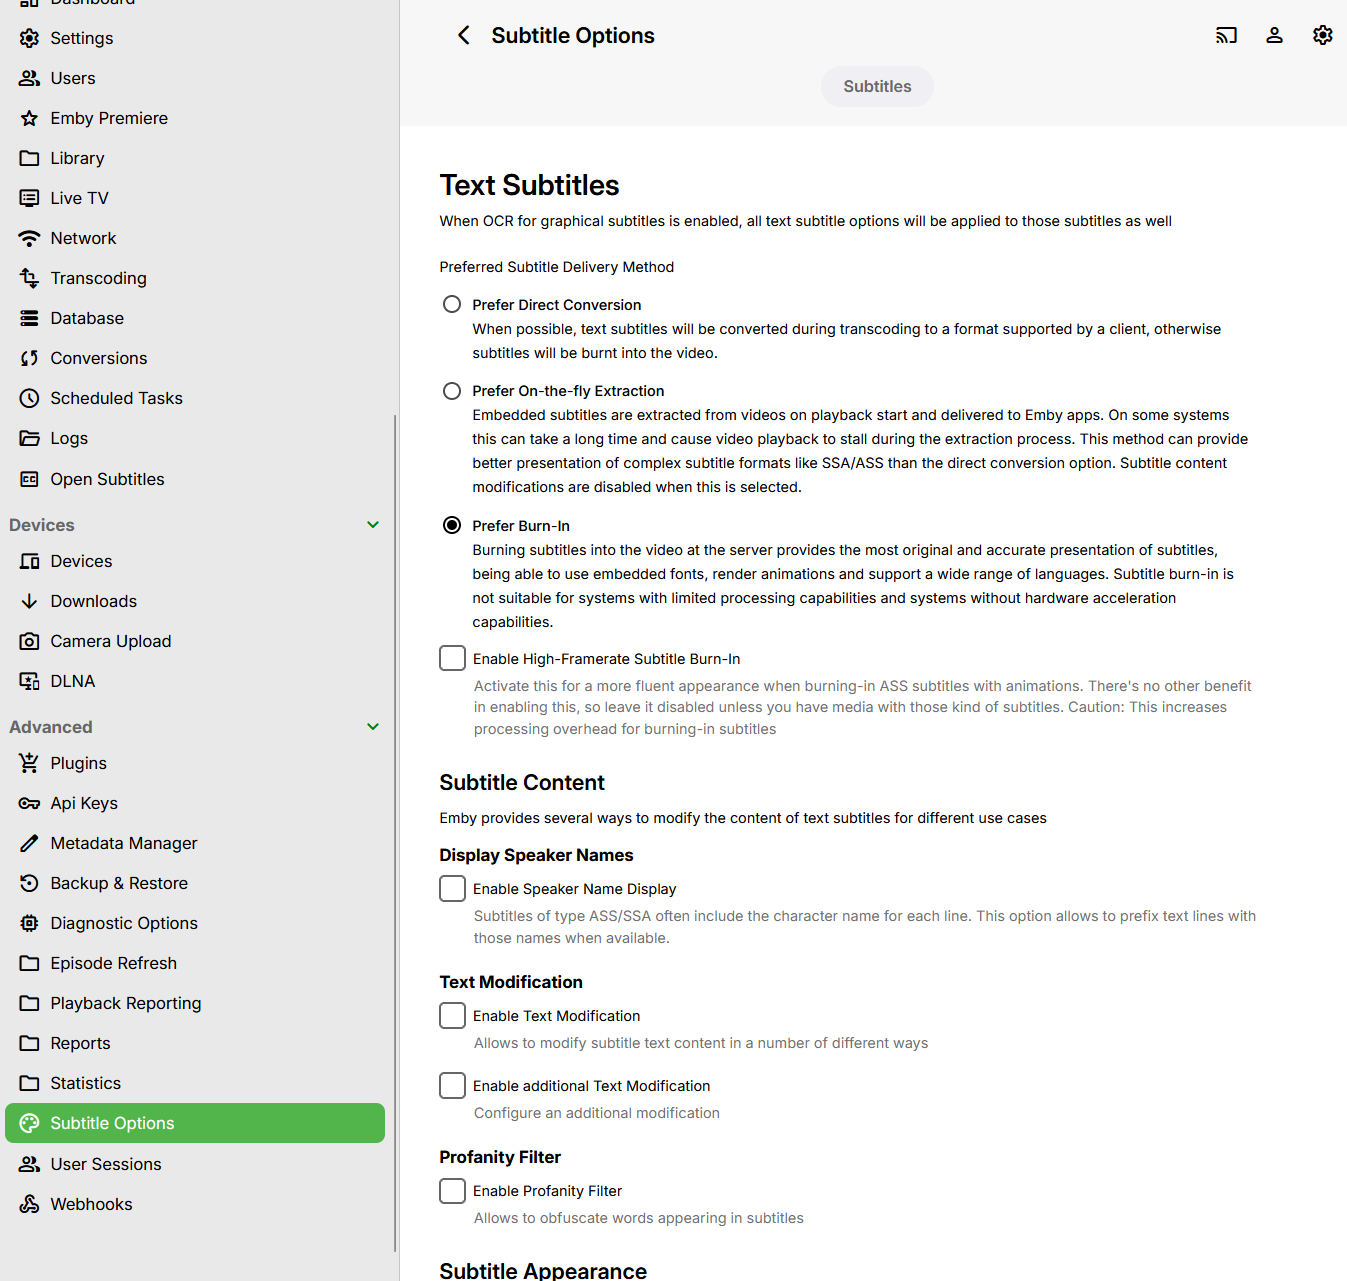Click the Api Keys key icon
Screen dimensions: 1347x1281
30,803
